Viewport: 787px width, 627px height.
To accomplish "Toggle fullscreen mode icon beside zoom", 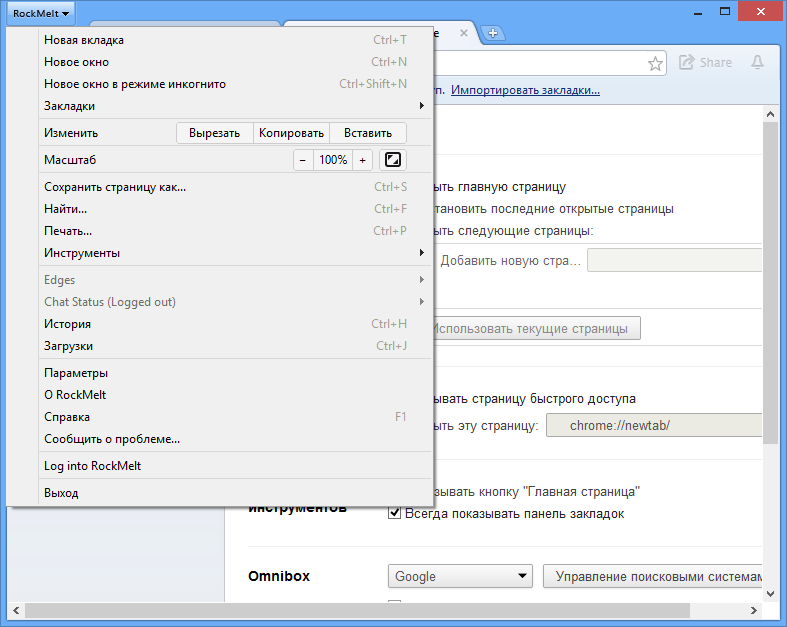I will click(392, 160).
